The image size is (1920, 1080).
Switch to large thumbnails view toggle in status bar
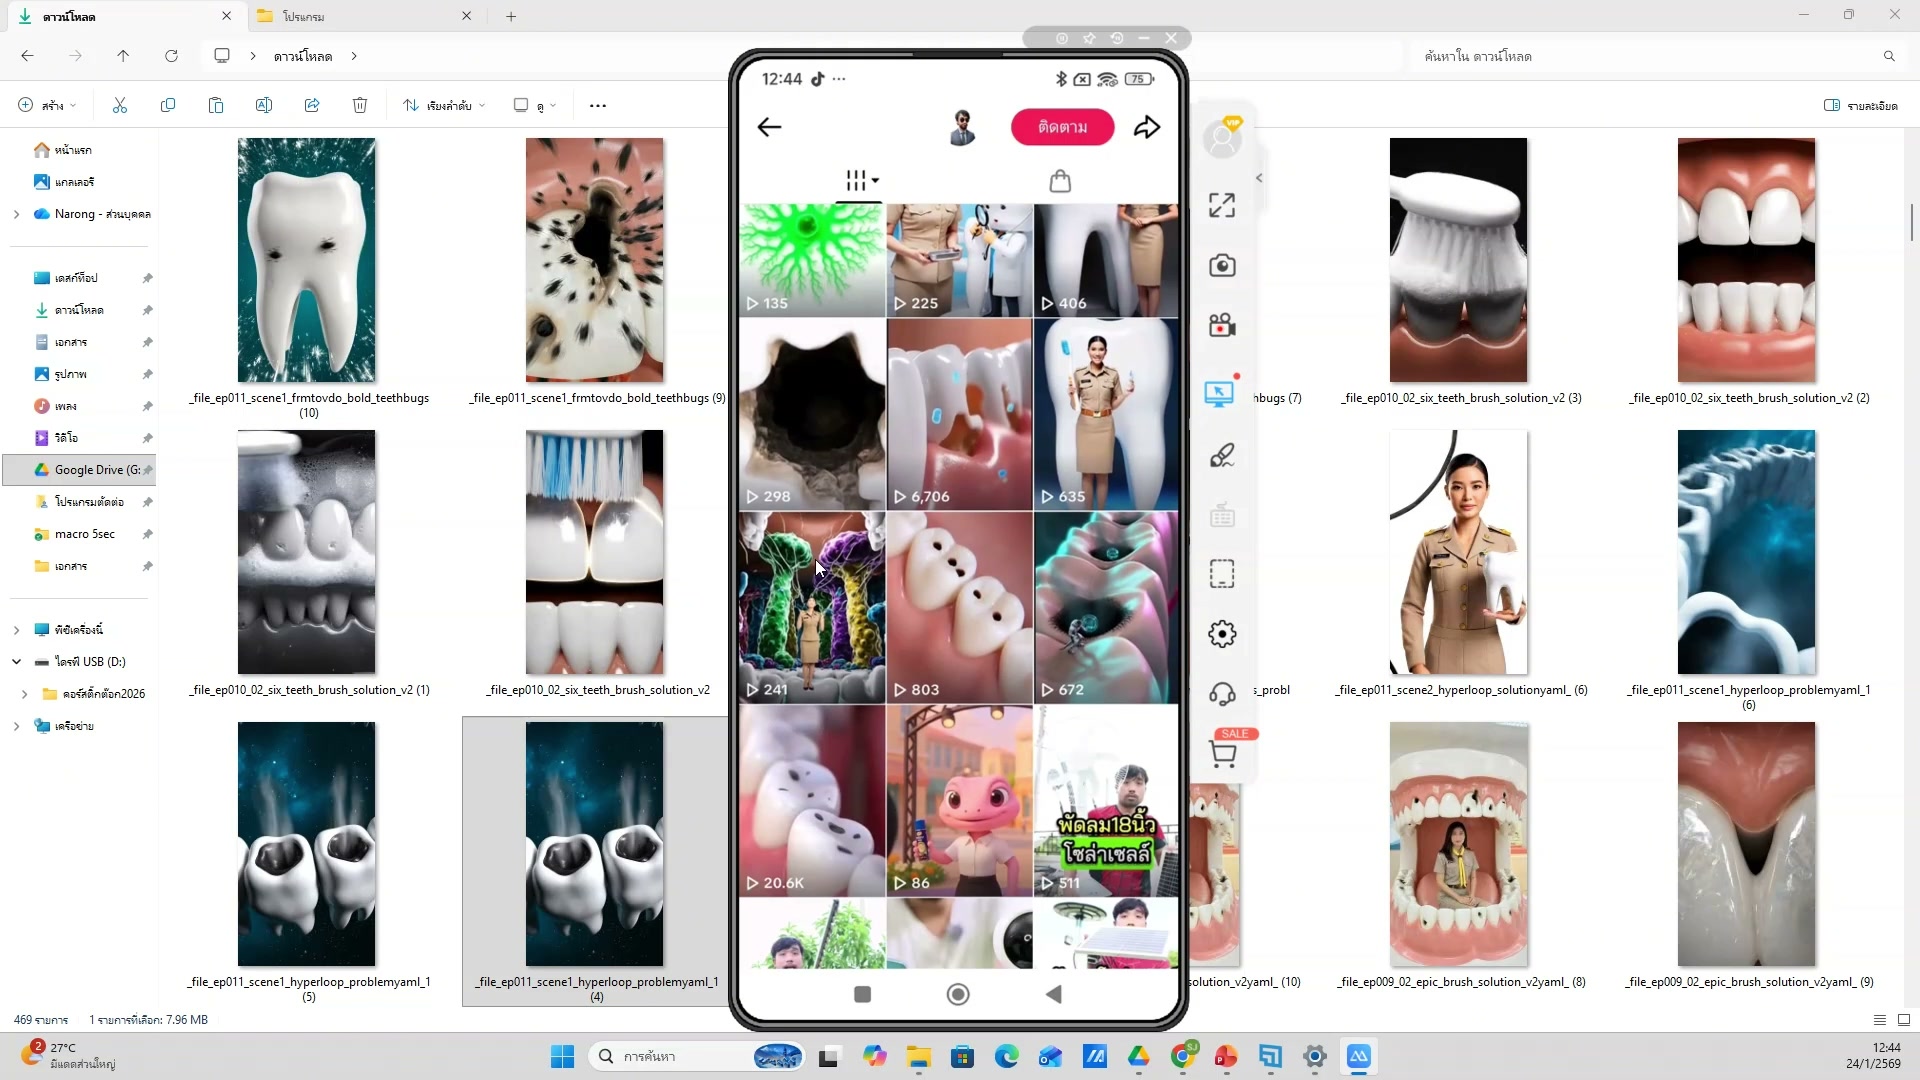[1903, 1020]
